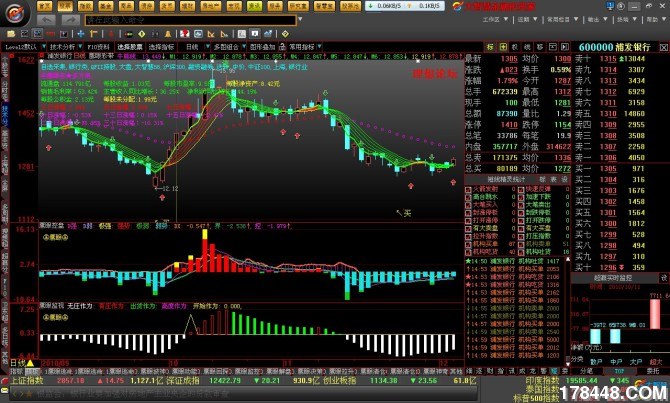Toggle the 机构买单 signal checkbox
The height and width of the screenshot is (403, 670).
click(x=468, y=244)
